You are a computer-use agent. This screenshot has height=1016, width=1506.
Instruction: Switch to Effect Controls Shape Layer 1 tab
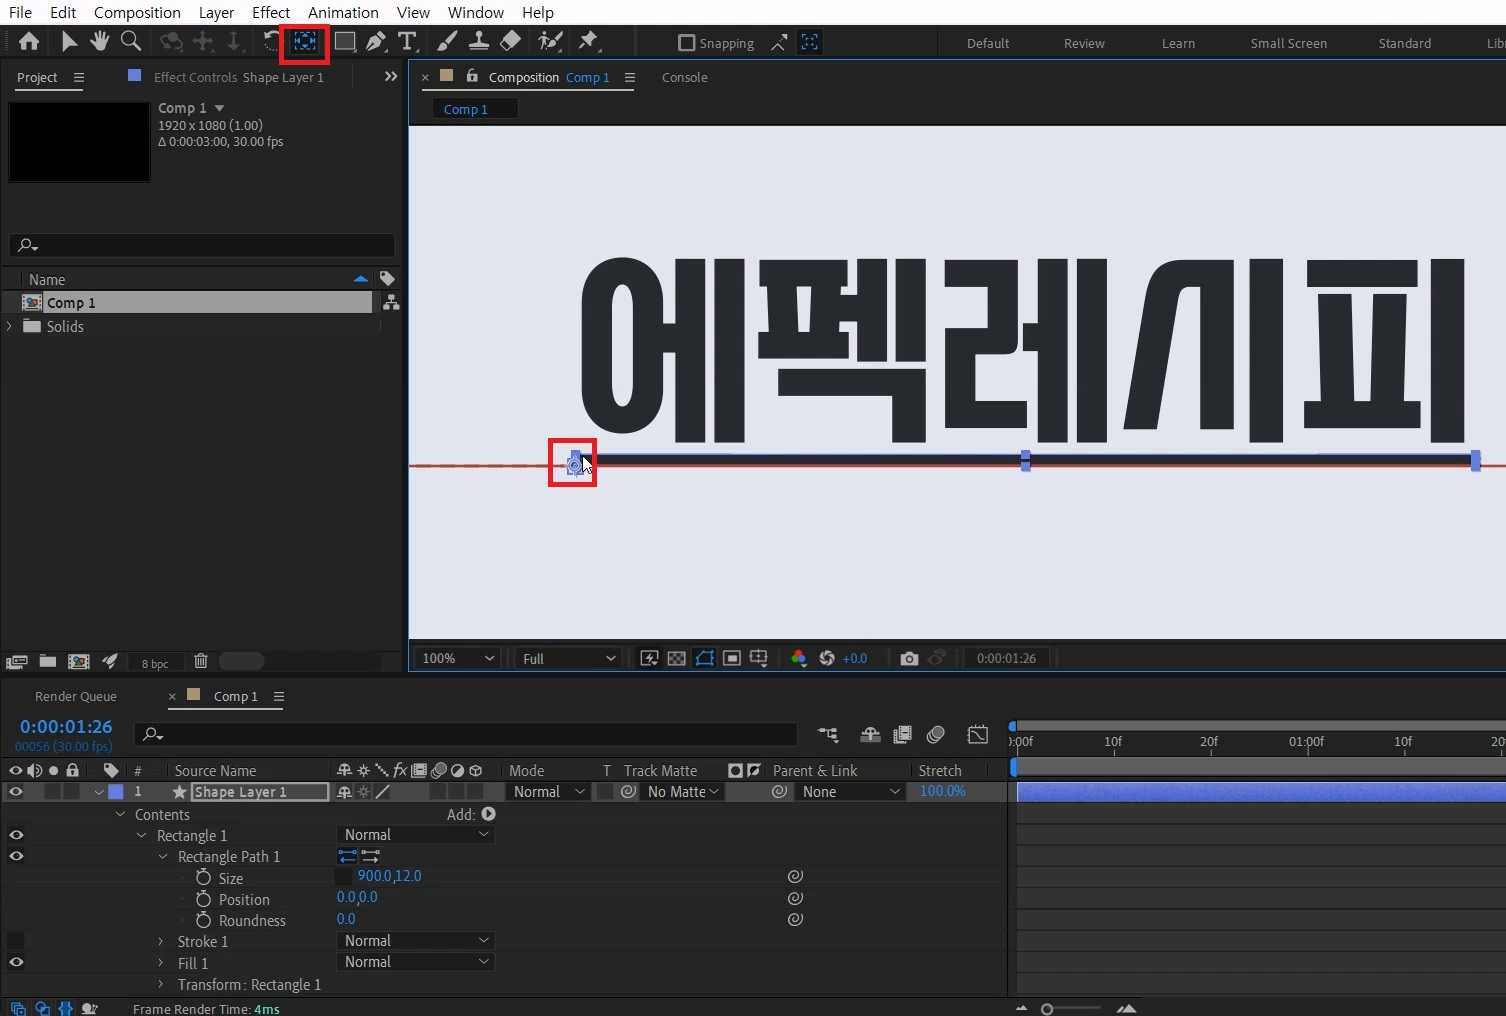click(x=238, y=77)
